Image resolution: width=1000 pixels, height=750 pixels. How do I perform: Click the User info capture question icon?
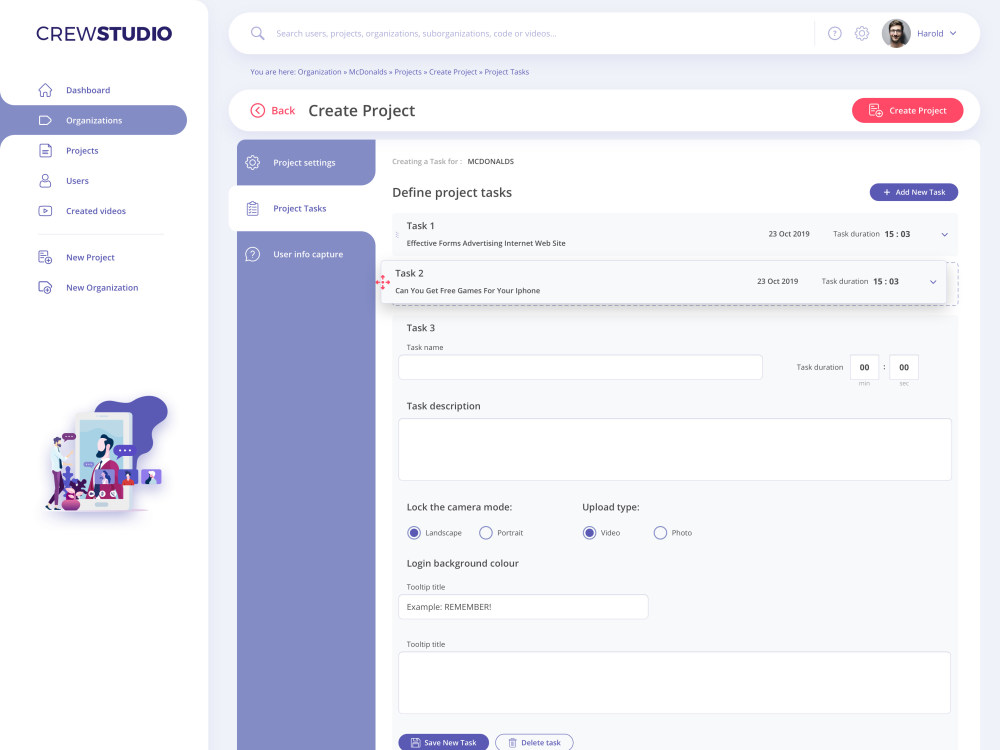pos(253,254)
